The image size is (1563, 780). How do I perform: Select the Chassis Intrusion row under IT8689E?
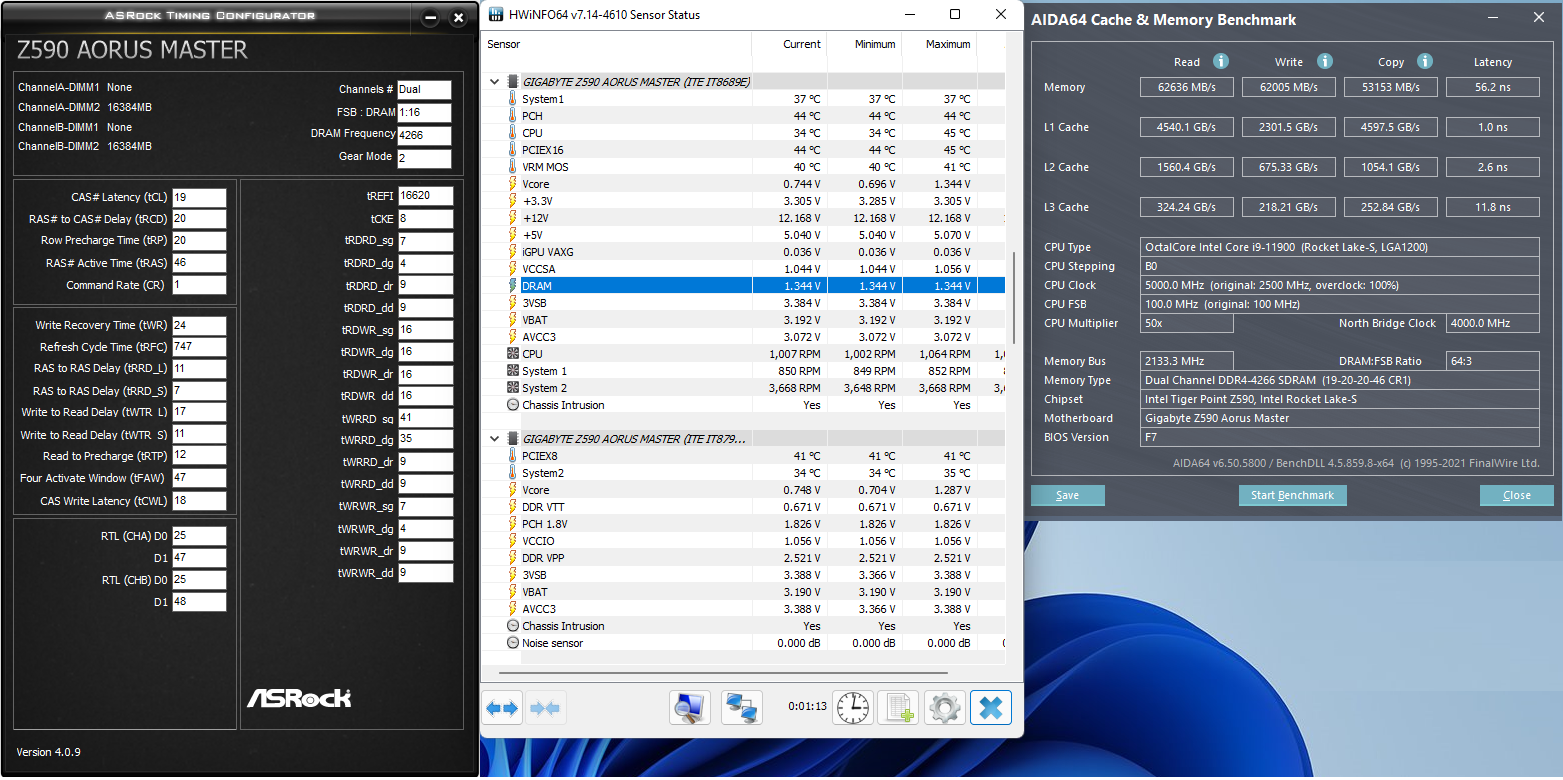click(743, 405)
